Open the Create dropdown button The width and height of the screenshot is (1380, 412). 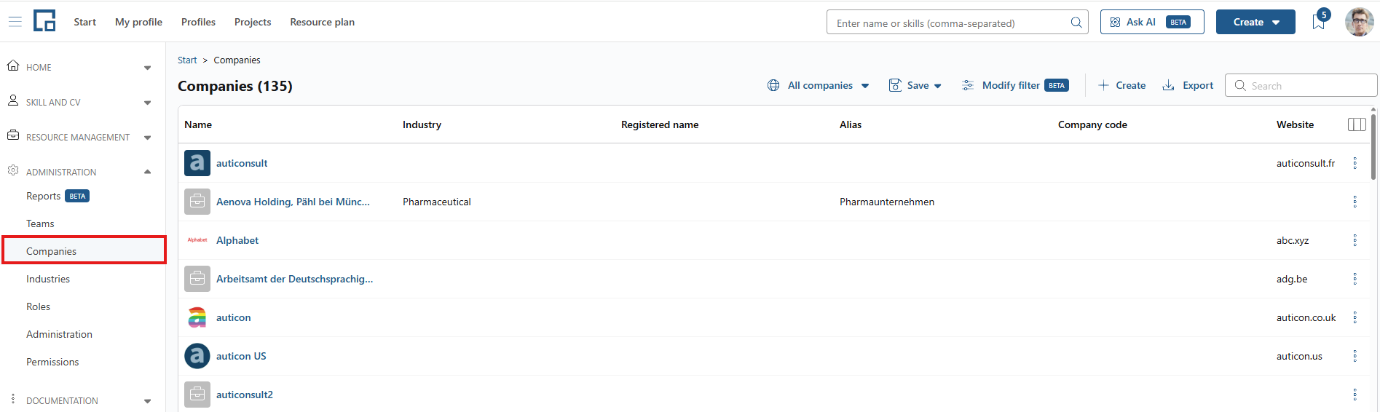tap(1255, 22)
